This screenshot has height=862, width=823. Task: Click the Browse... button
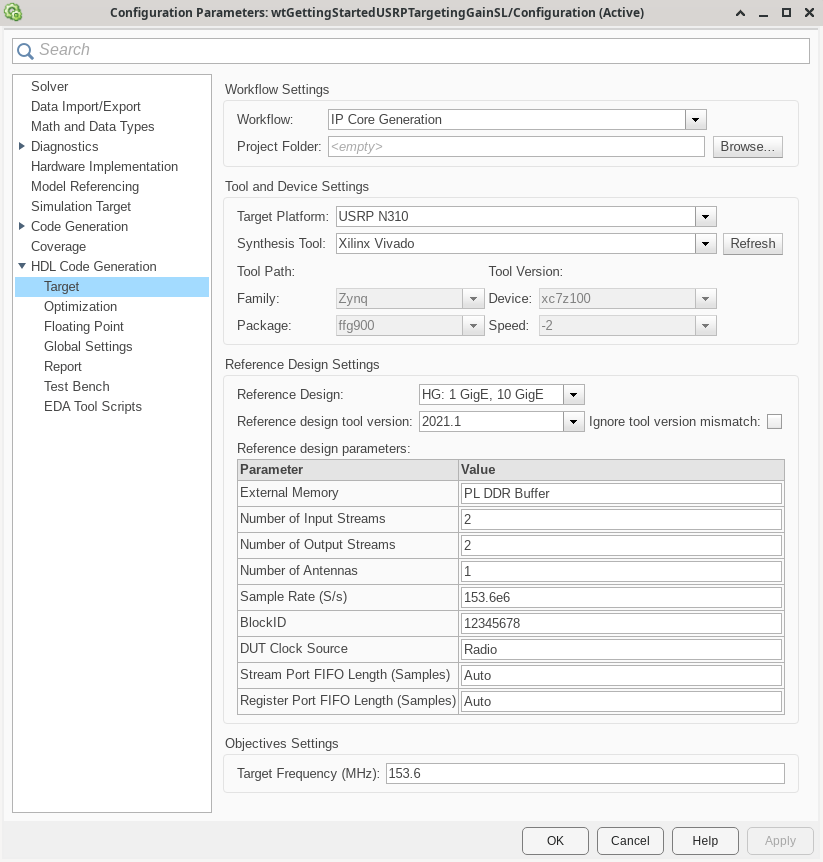click(x=748, y=147)
